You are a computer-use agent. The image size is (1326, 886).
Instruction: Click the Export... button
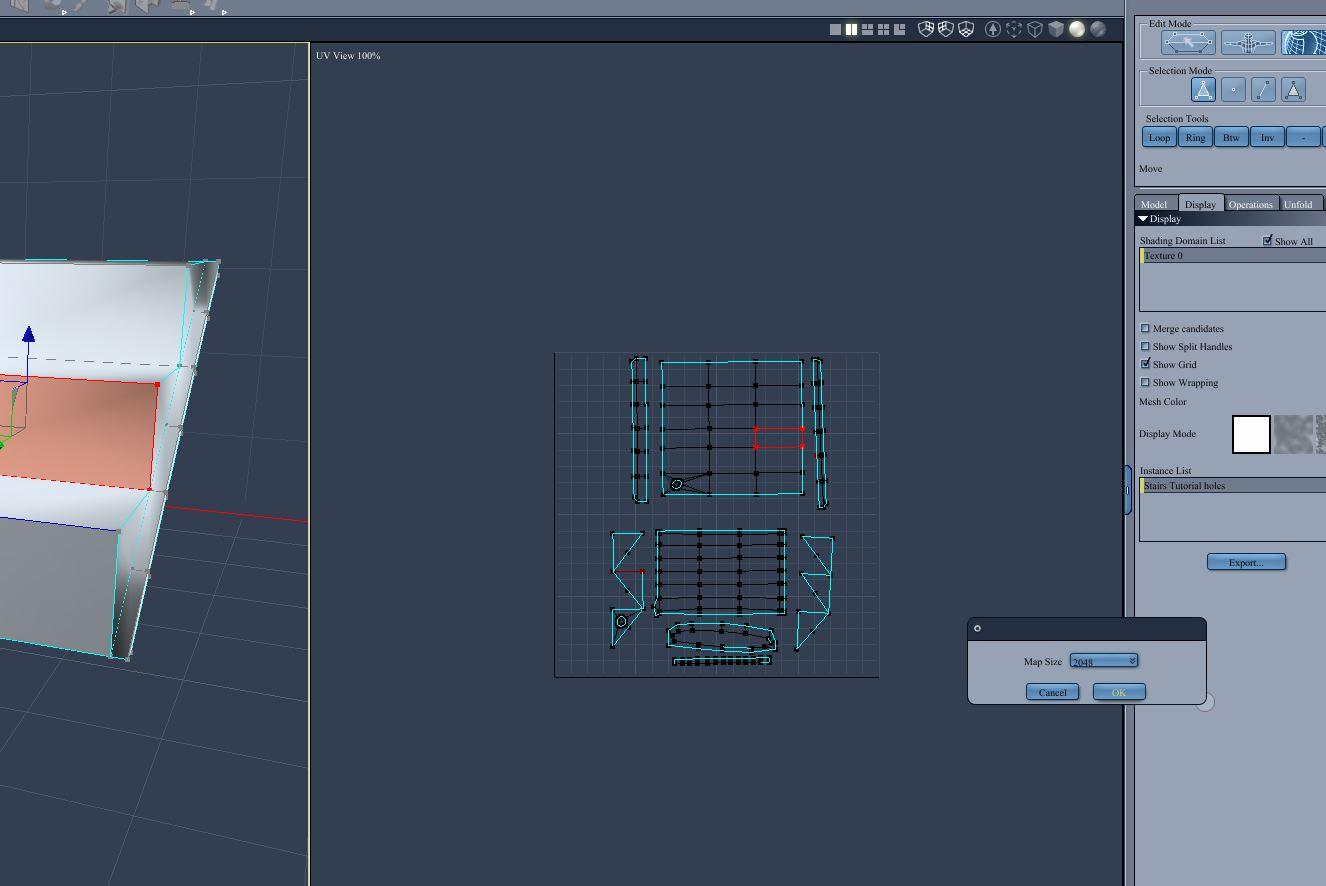coord(1246,562)
